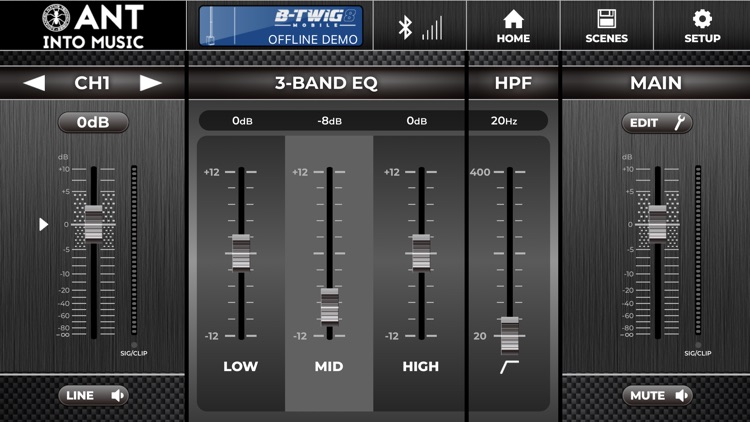Click the CH1 channel label

point(92,83)
